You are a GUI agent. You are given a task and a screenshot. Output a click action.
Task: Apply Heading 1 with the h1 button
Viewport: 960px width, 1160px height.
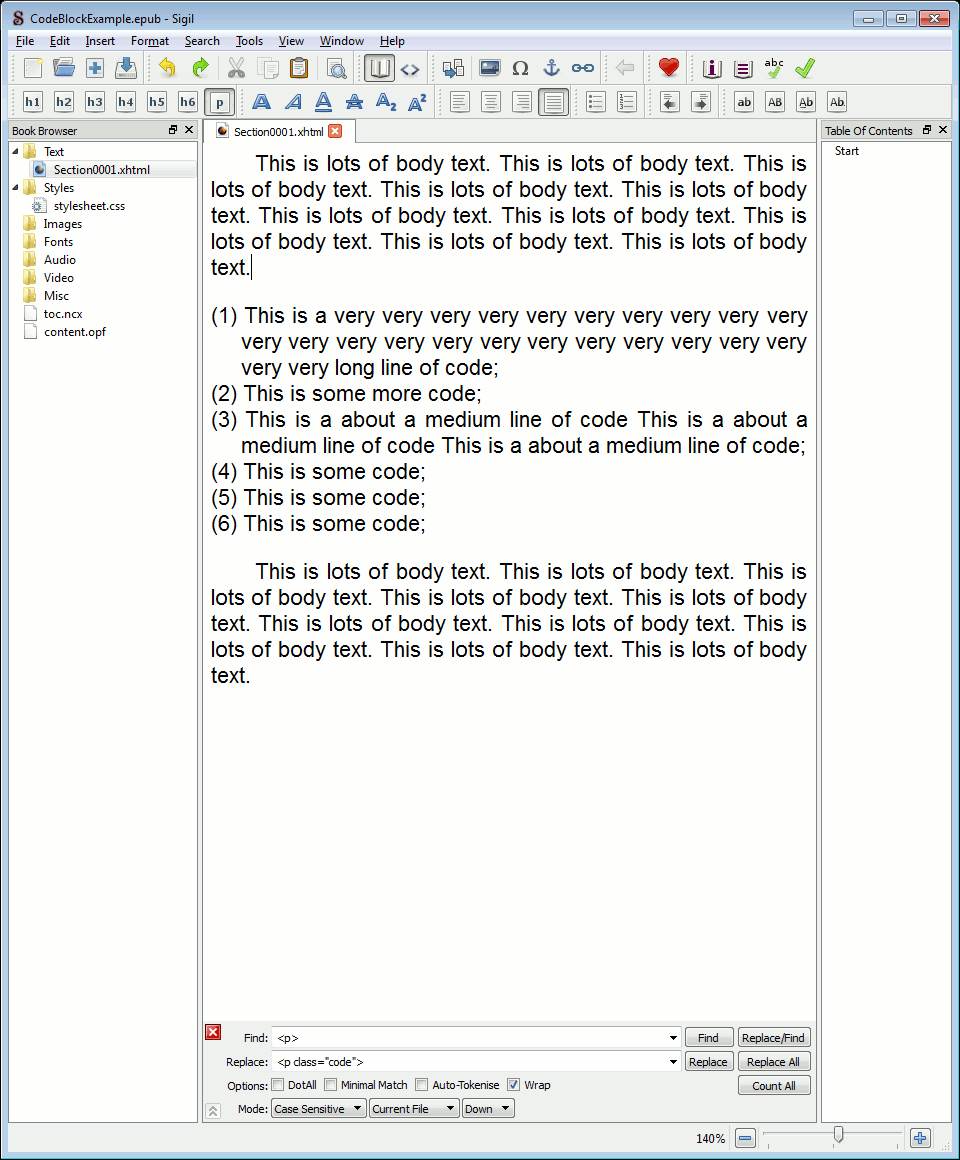[x=33, y=102]
